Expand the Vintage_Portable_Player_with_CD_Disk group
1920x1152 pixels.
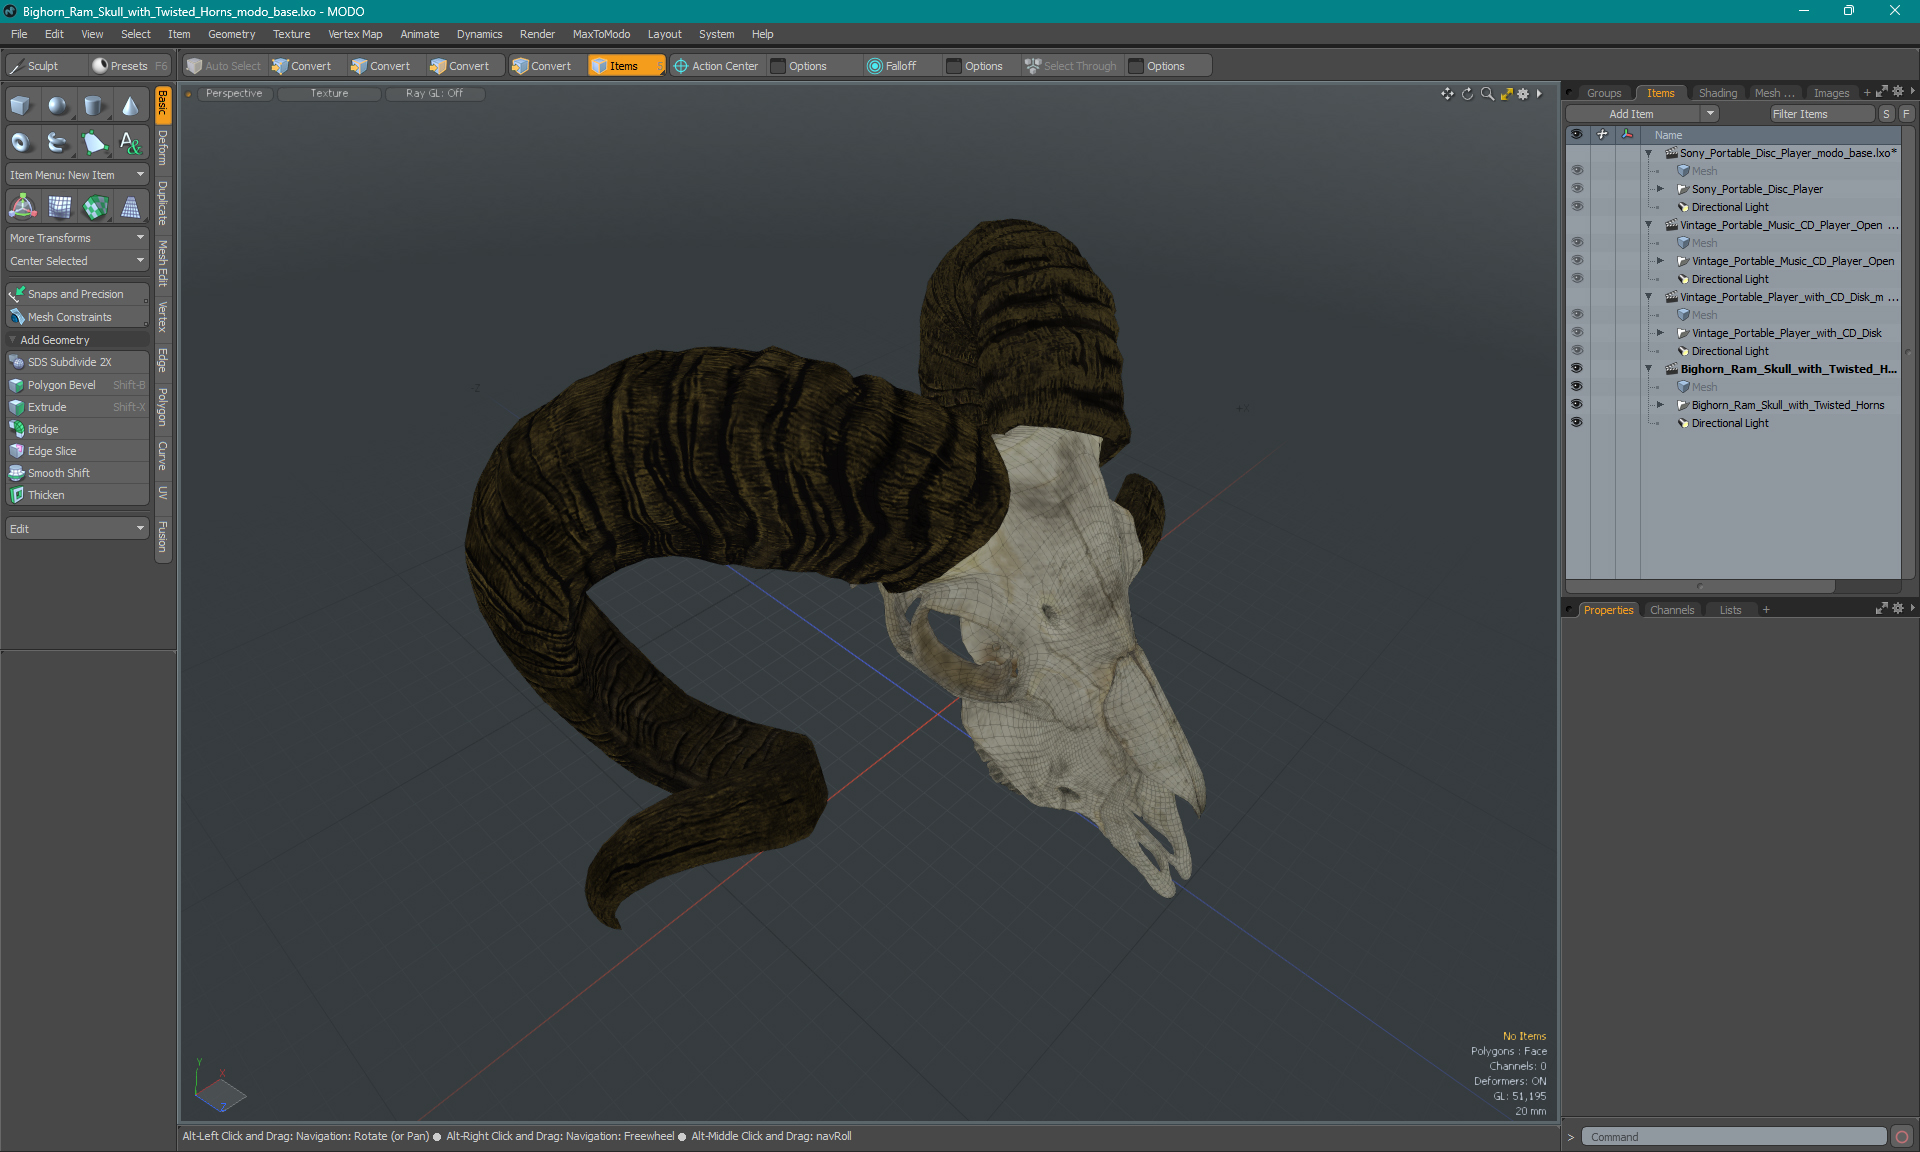[1661, 333]
